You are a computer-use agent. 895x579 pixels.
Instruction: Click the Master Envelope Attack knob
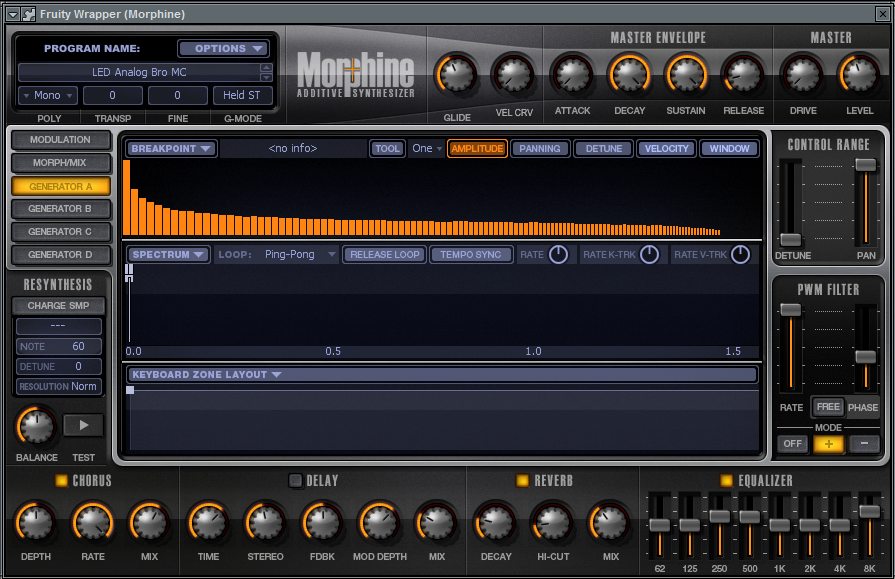(x=572, y=74)
